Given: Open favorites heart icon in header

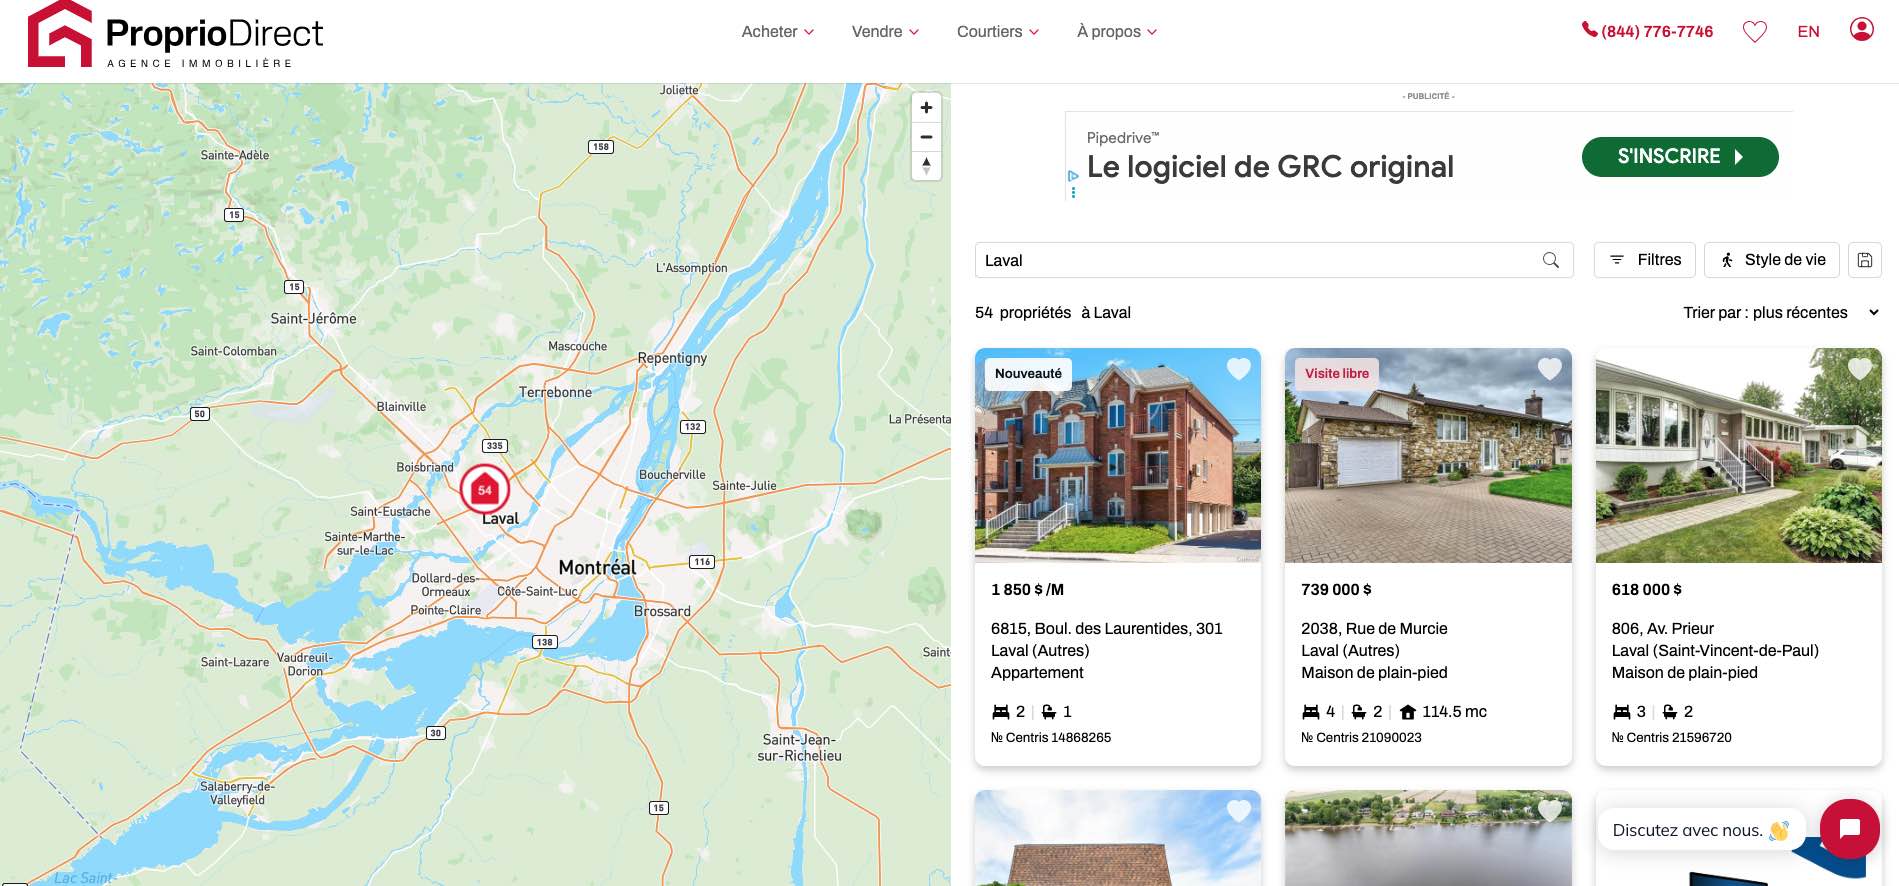Looking at the screenshot, I should click(x=1754, y=32).
